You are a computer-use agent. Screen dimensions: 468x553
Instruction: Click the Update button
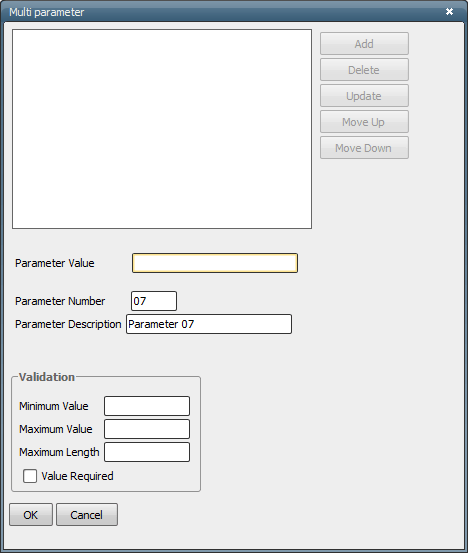point(364,96)
